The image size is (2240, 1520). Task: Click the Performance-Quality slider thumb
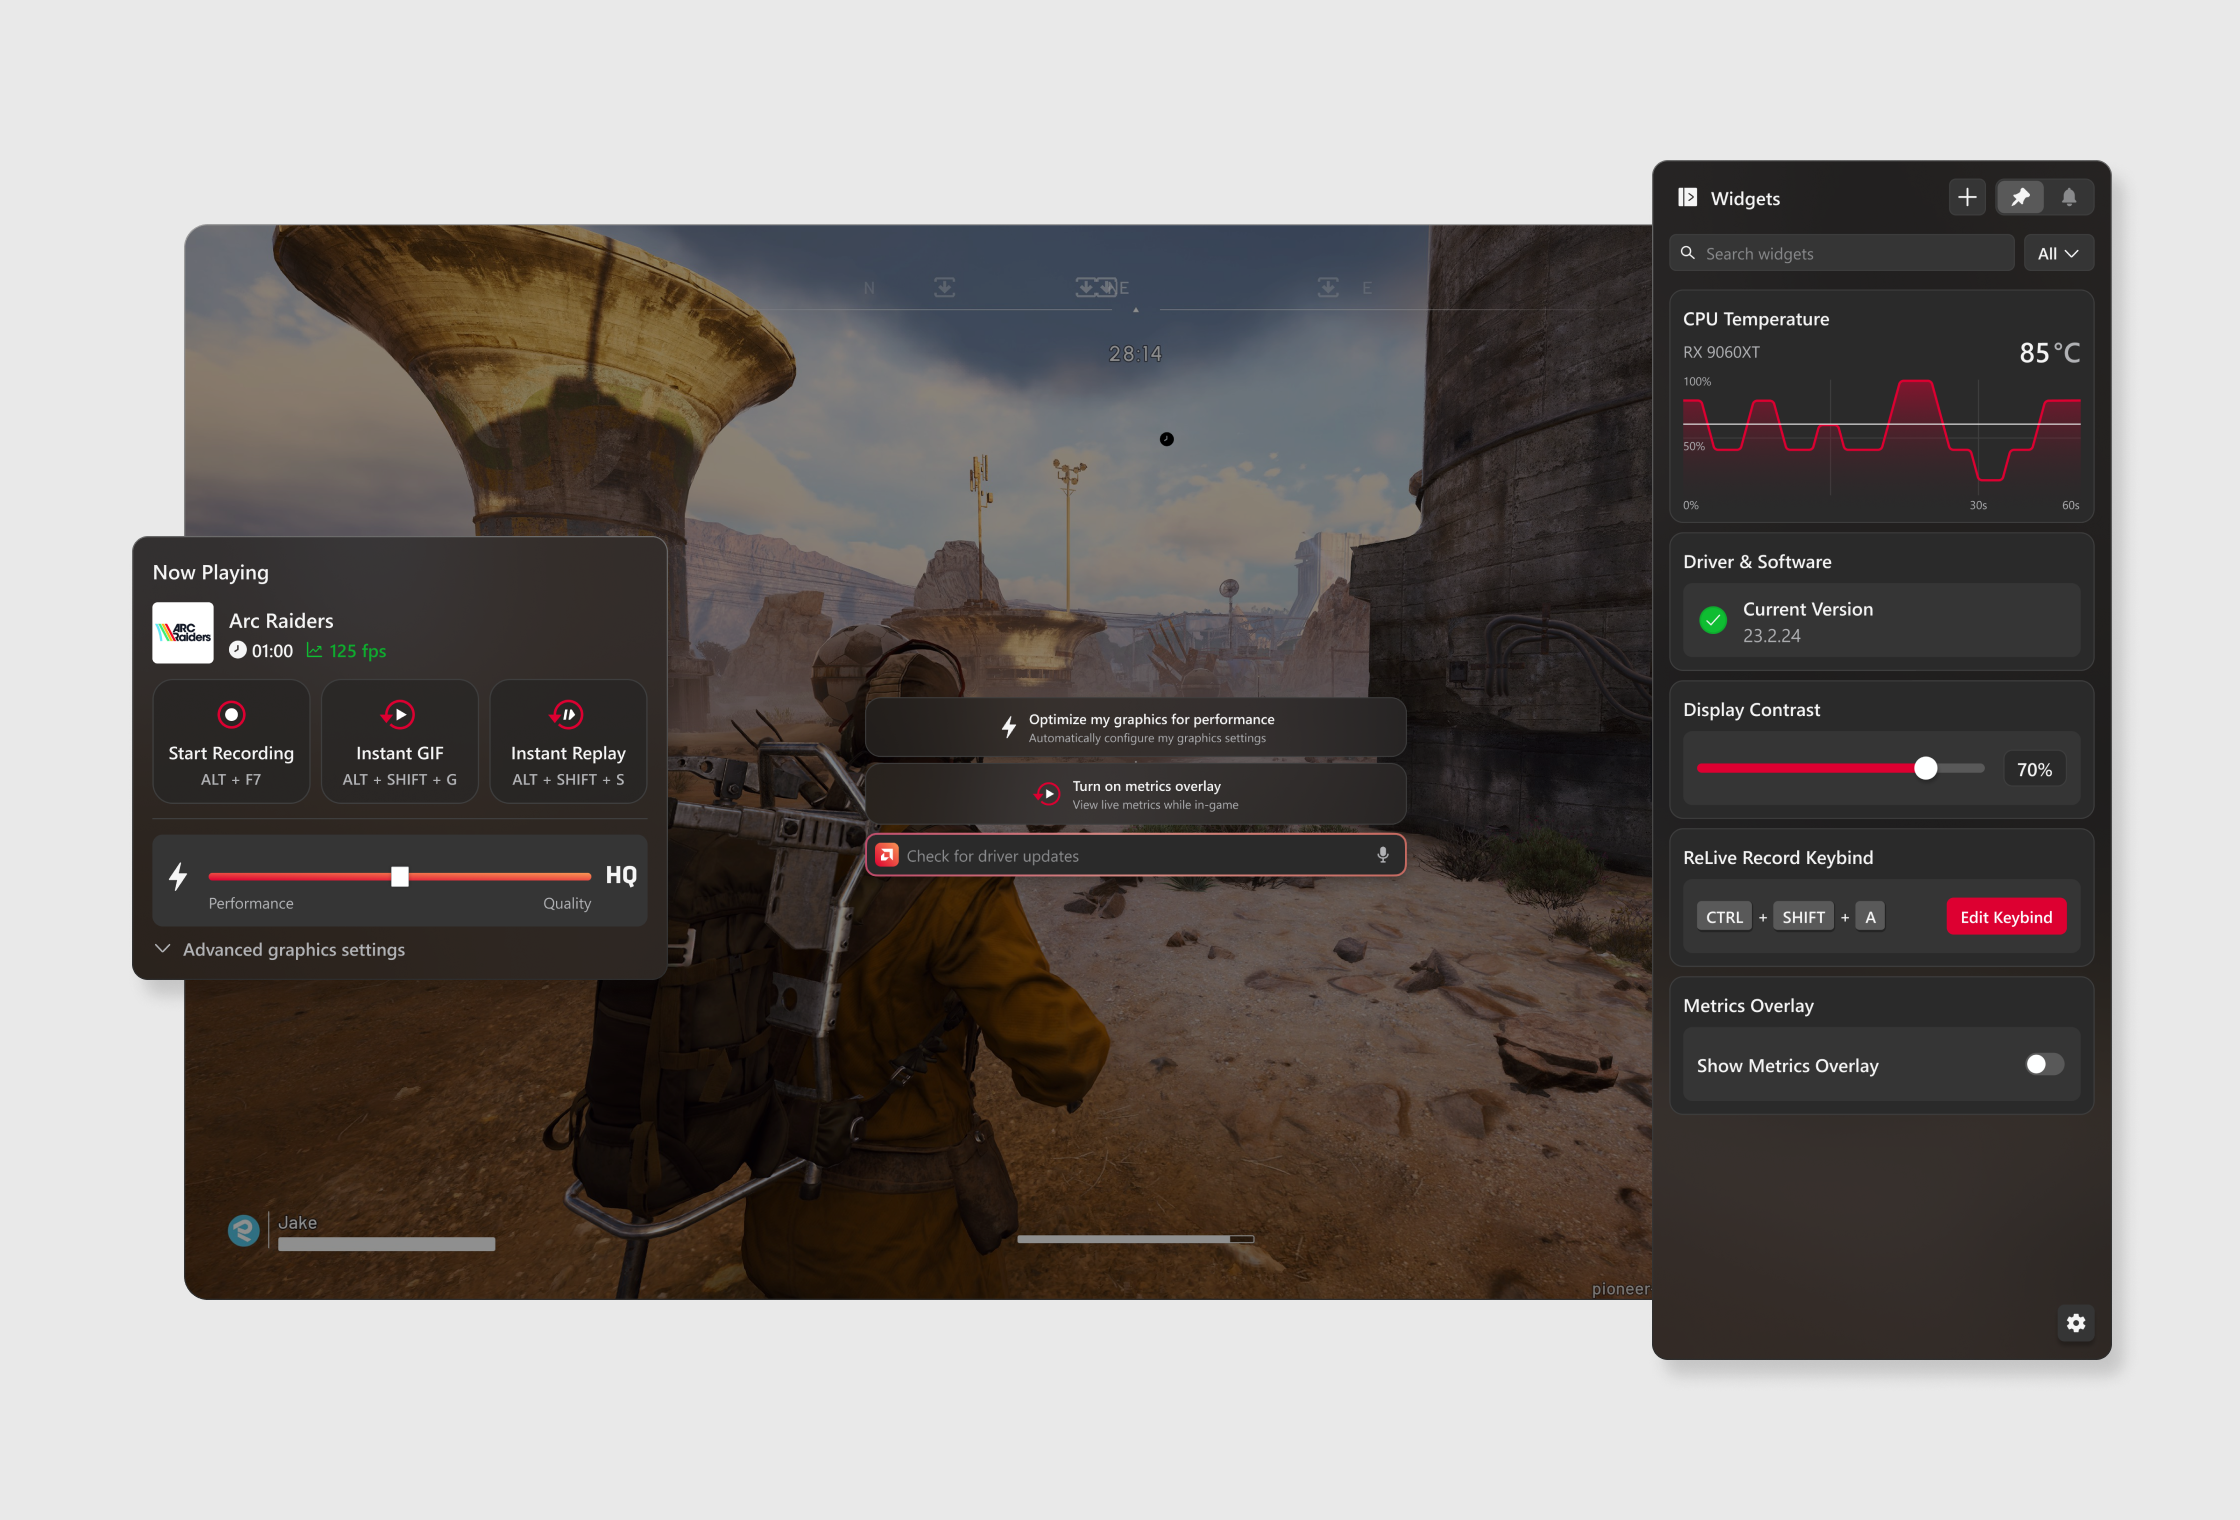coord(399,876)
